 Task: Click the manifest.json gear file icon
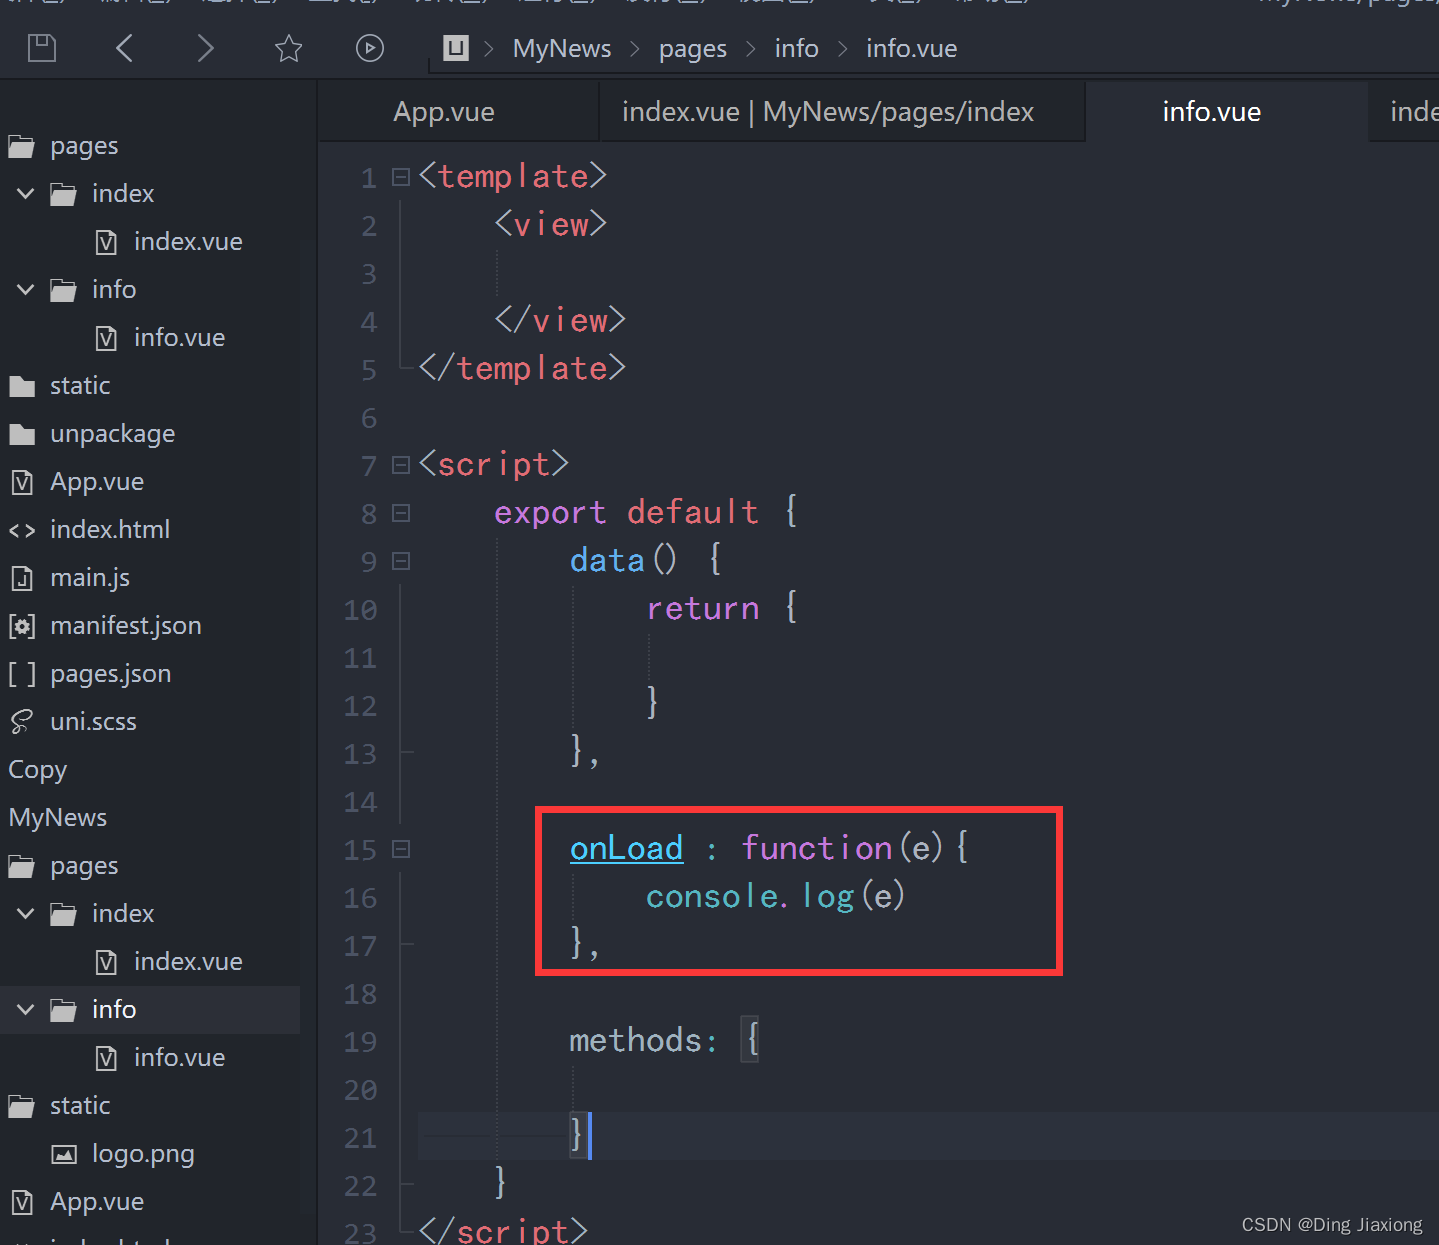click(x=22, y=626)
